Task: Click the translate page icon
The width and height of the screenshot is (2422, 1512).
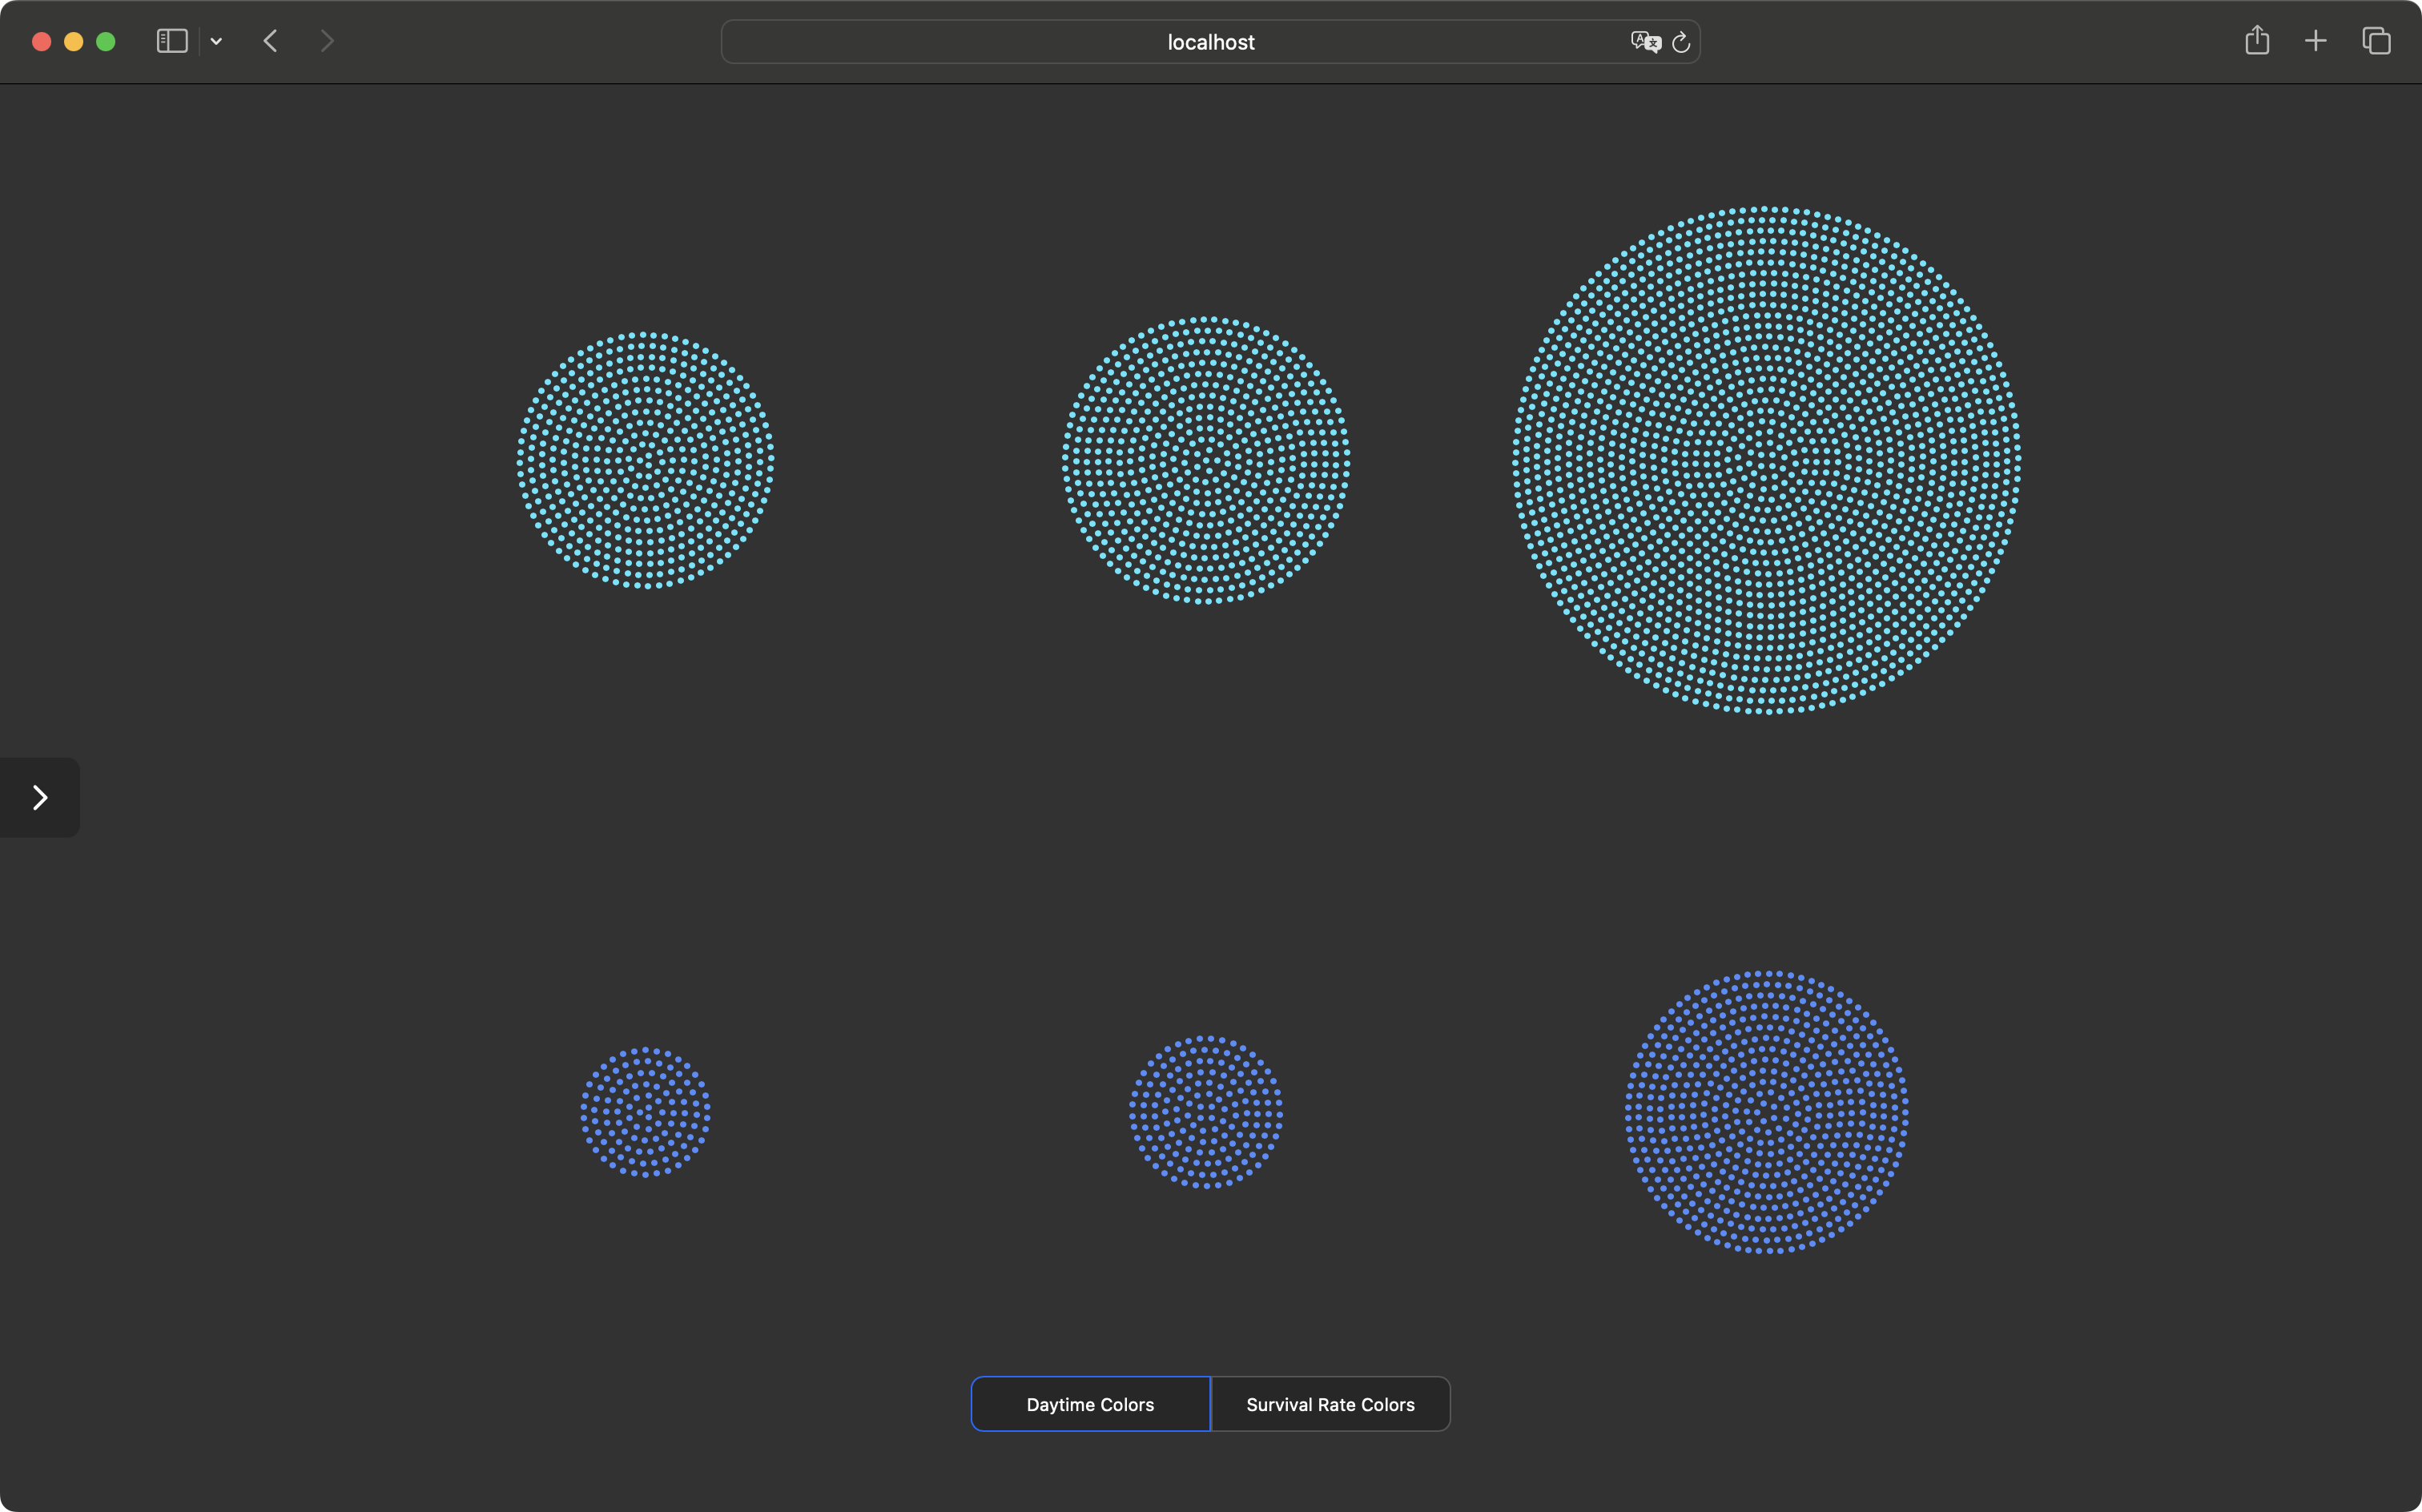Action: pos(1644,42)
